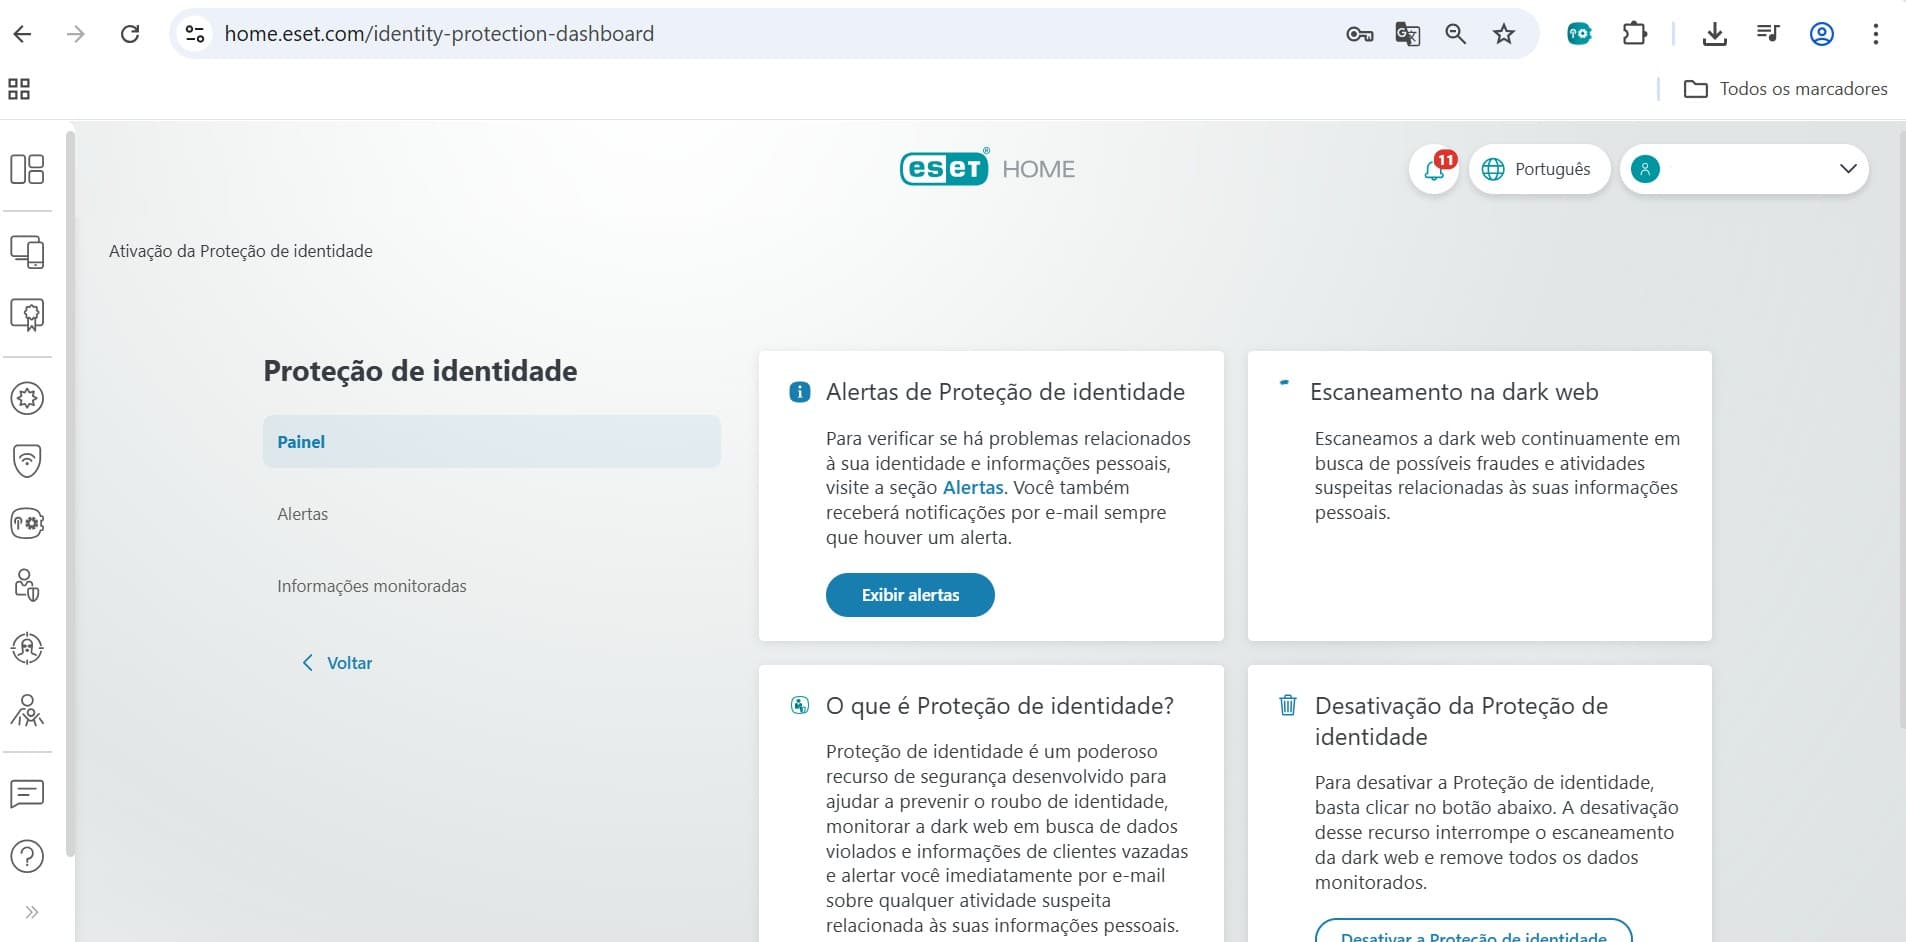Open the password manager icon in sidebar
The height and width of the screenshot is (942, 1906).
[x=27, y=523]
